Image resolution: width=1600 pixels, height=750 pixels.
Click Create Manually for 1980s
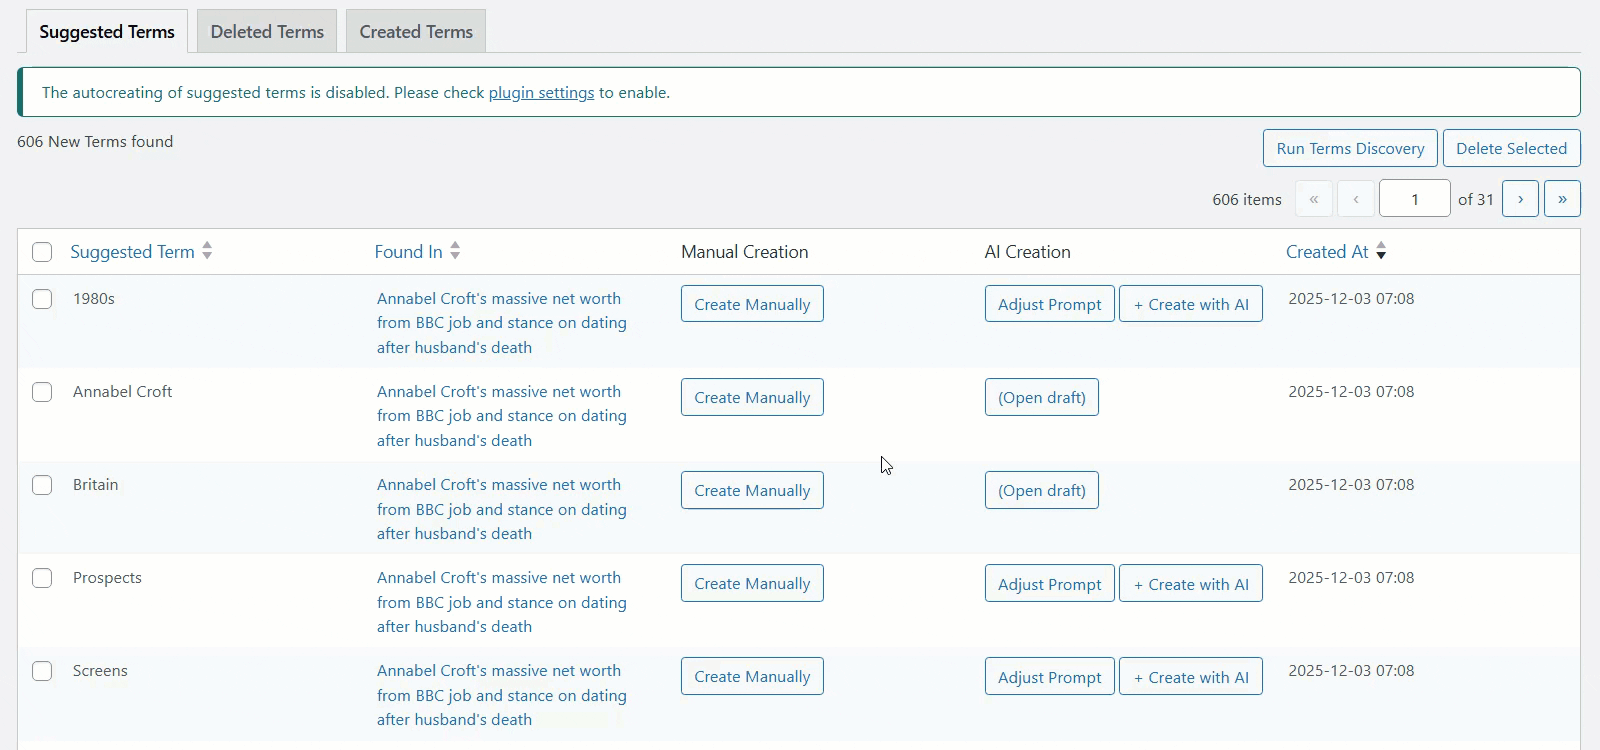click(752, 304)
